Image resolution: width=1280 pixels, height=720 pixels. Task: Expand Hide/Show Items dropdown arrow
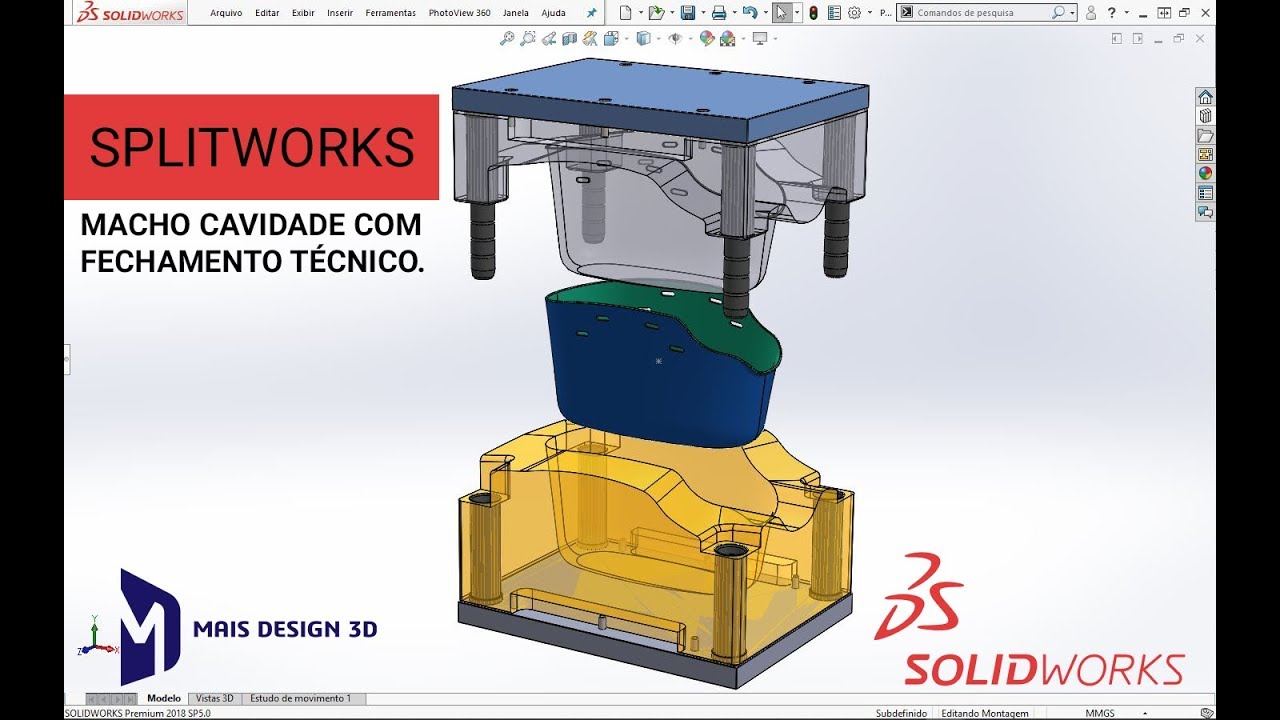[690, 39]
